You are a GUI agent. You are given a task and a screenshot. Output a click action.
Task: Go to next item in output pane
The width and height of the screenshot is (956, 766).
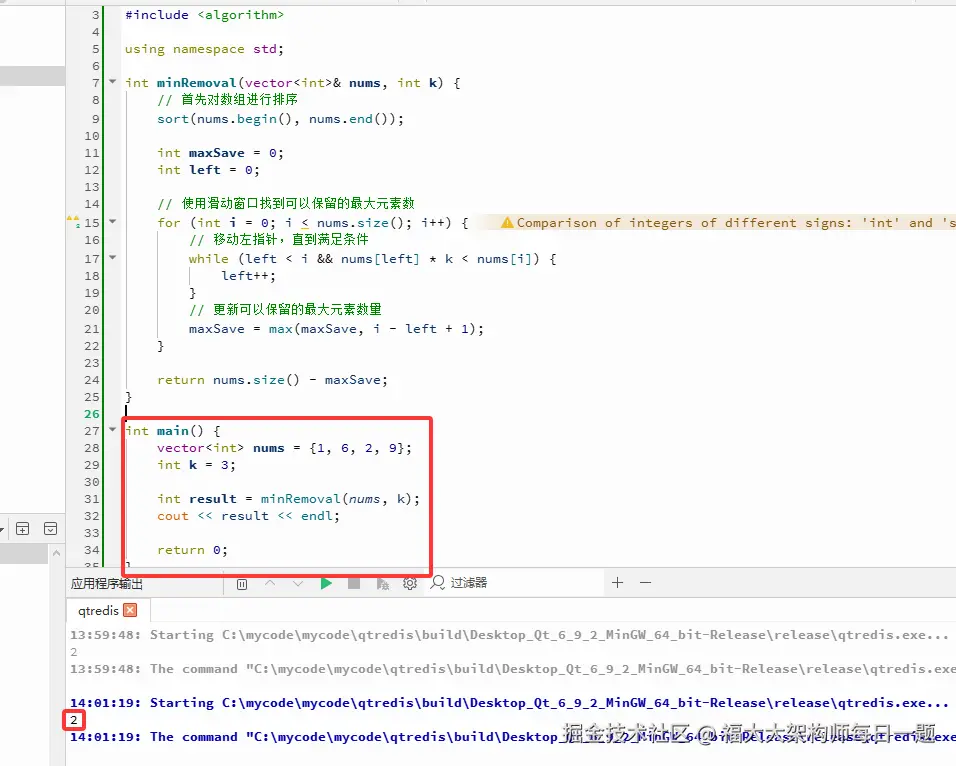click(x=298, y=584)
